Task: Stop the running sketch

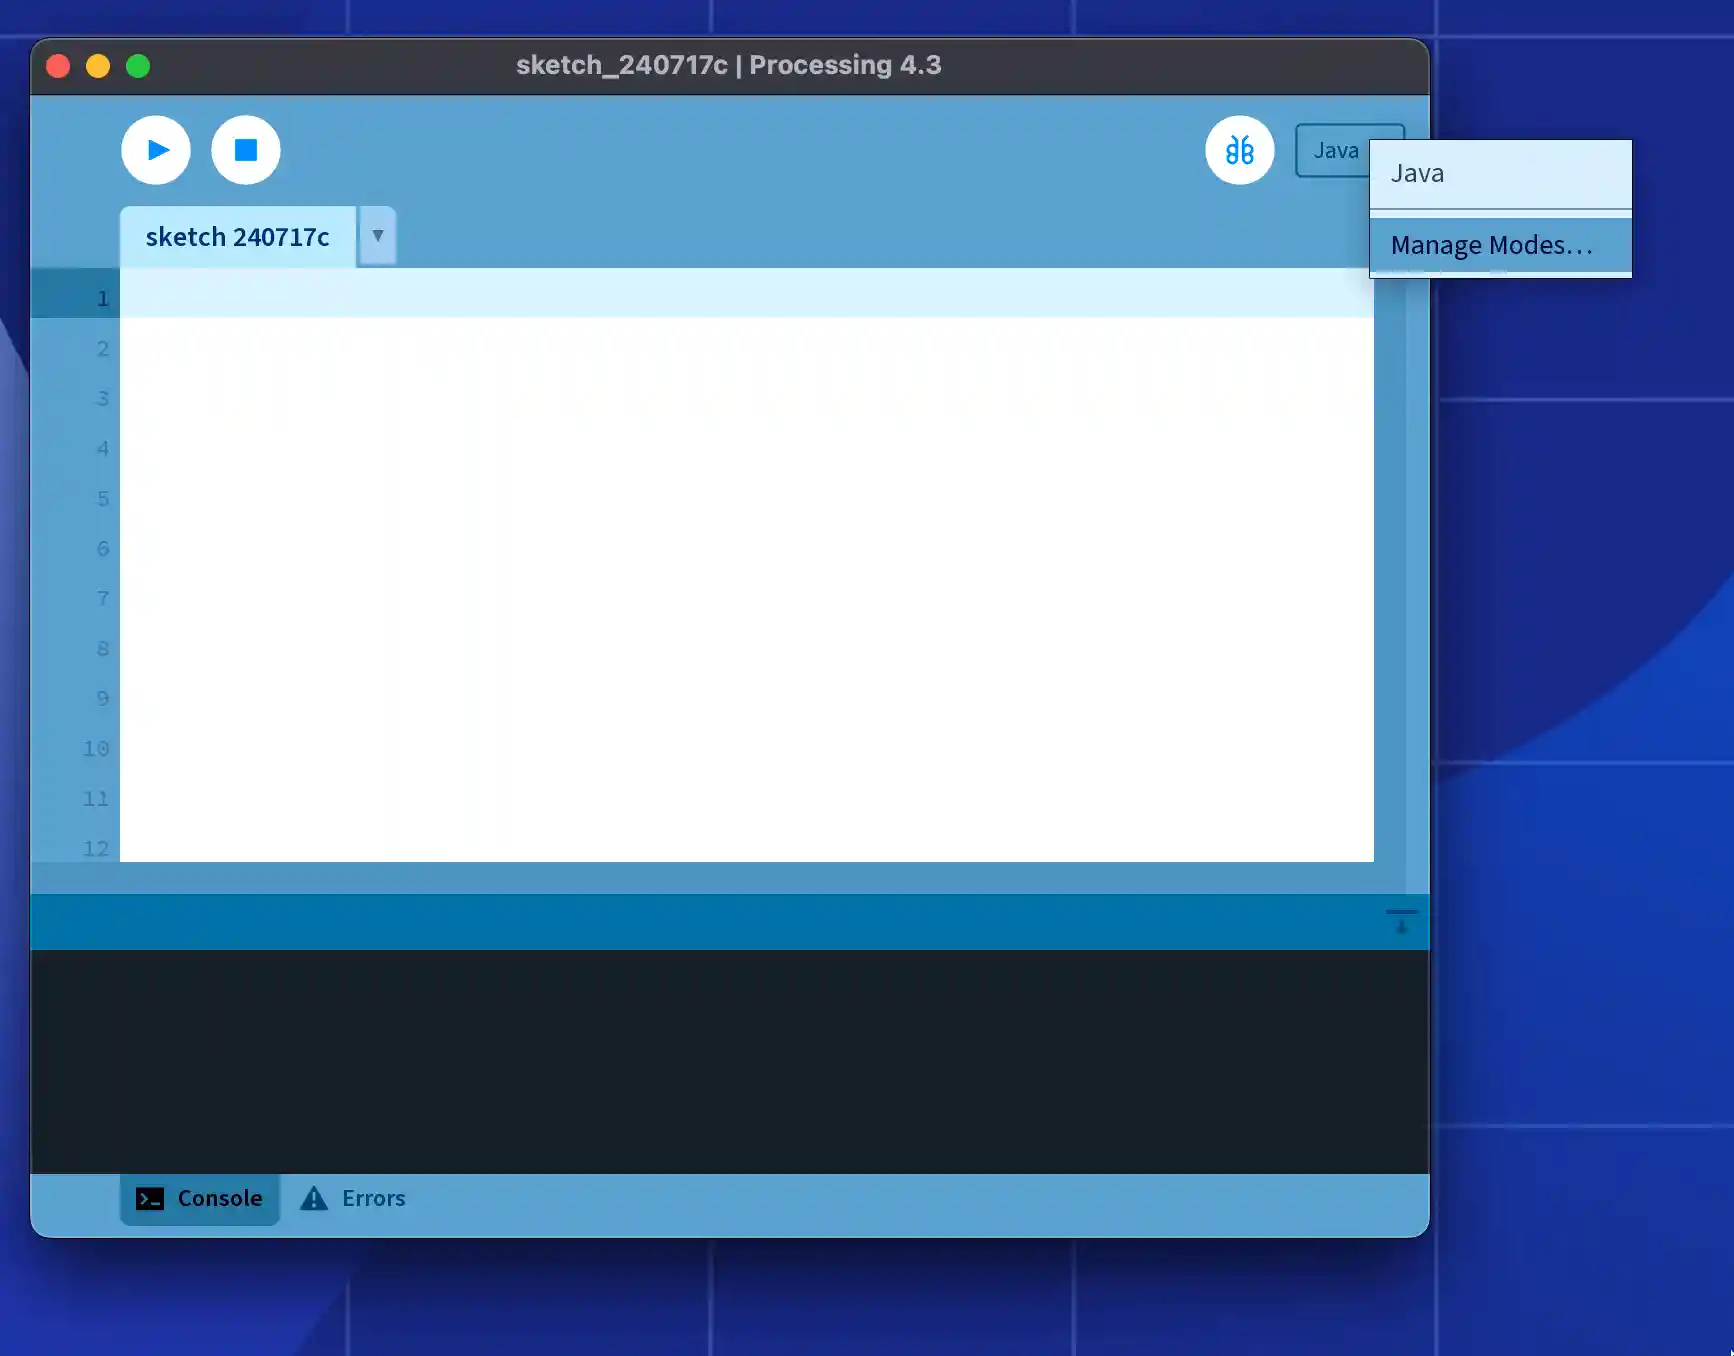Action: [x=245, y=150]
